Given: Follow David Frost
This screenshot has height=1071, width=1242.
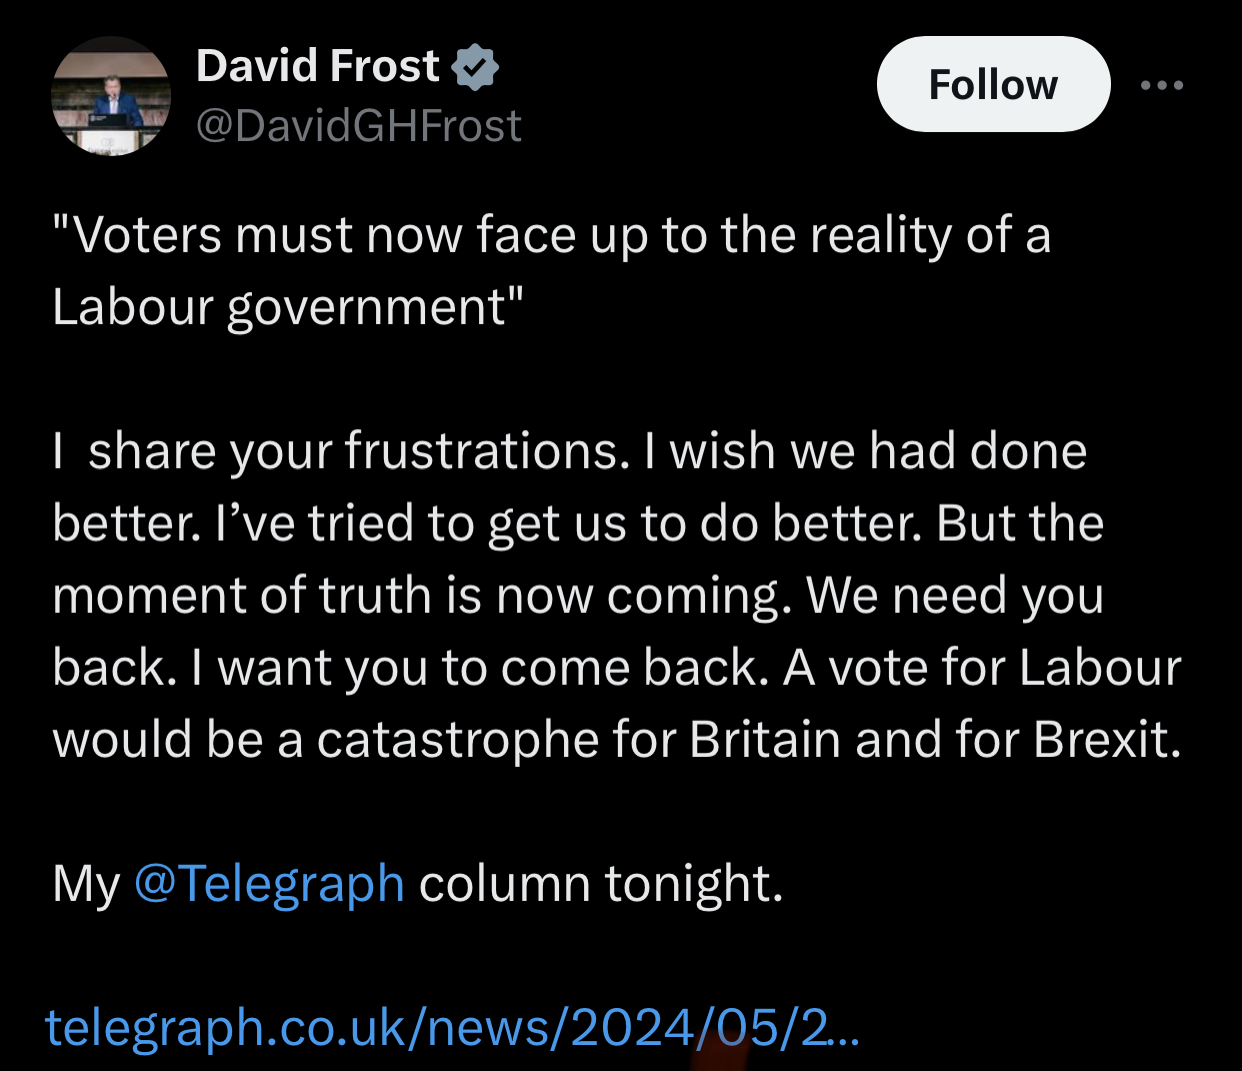Looking at the screenshot, I should 993,85.
